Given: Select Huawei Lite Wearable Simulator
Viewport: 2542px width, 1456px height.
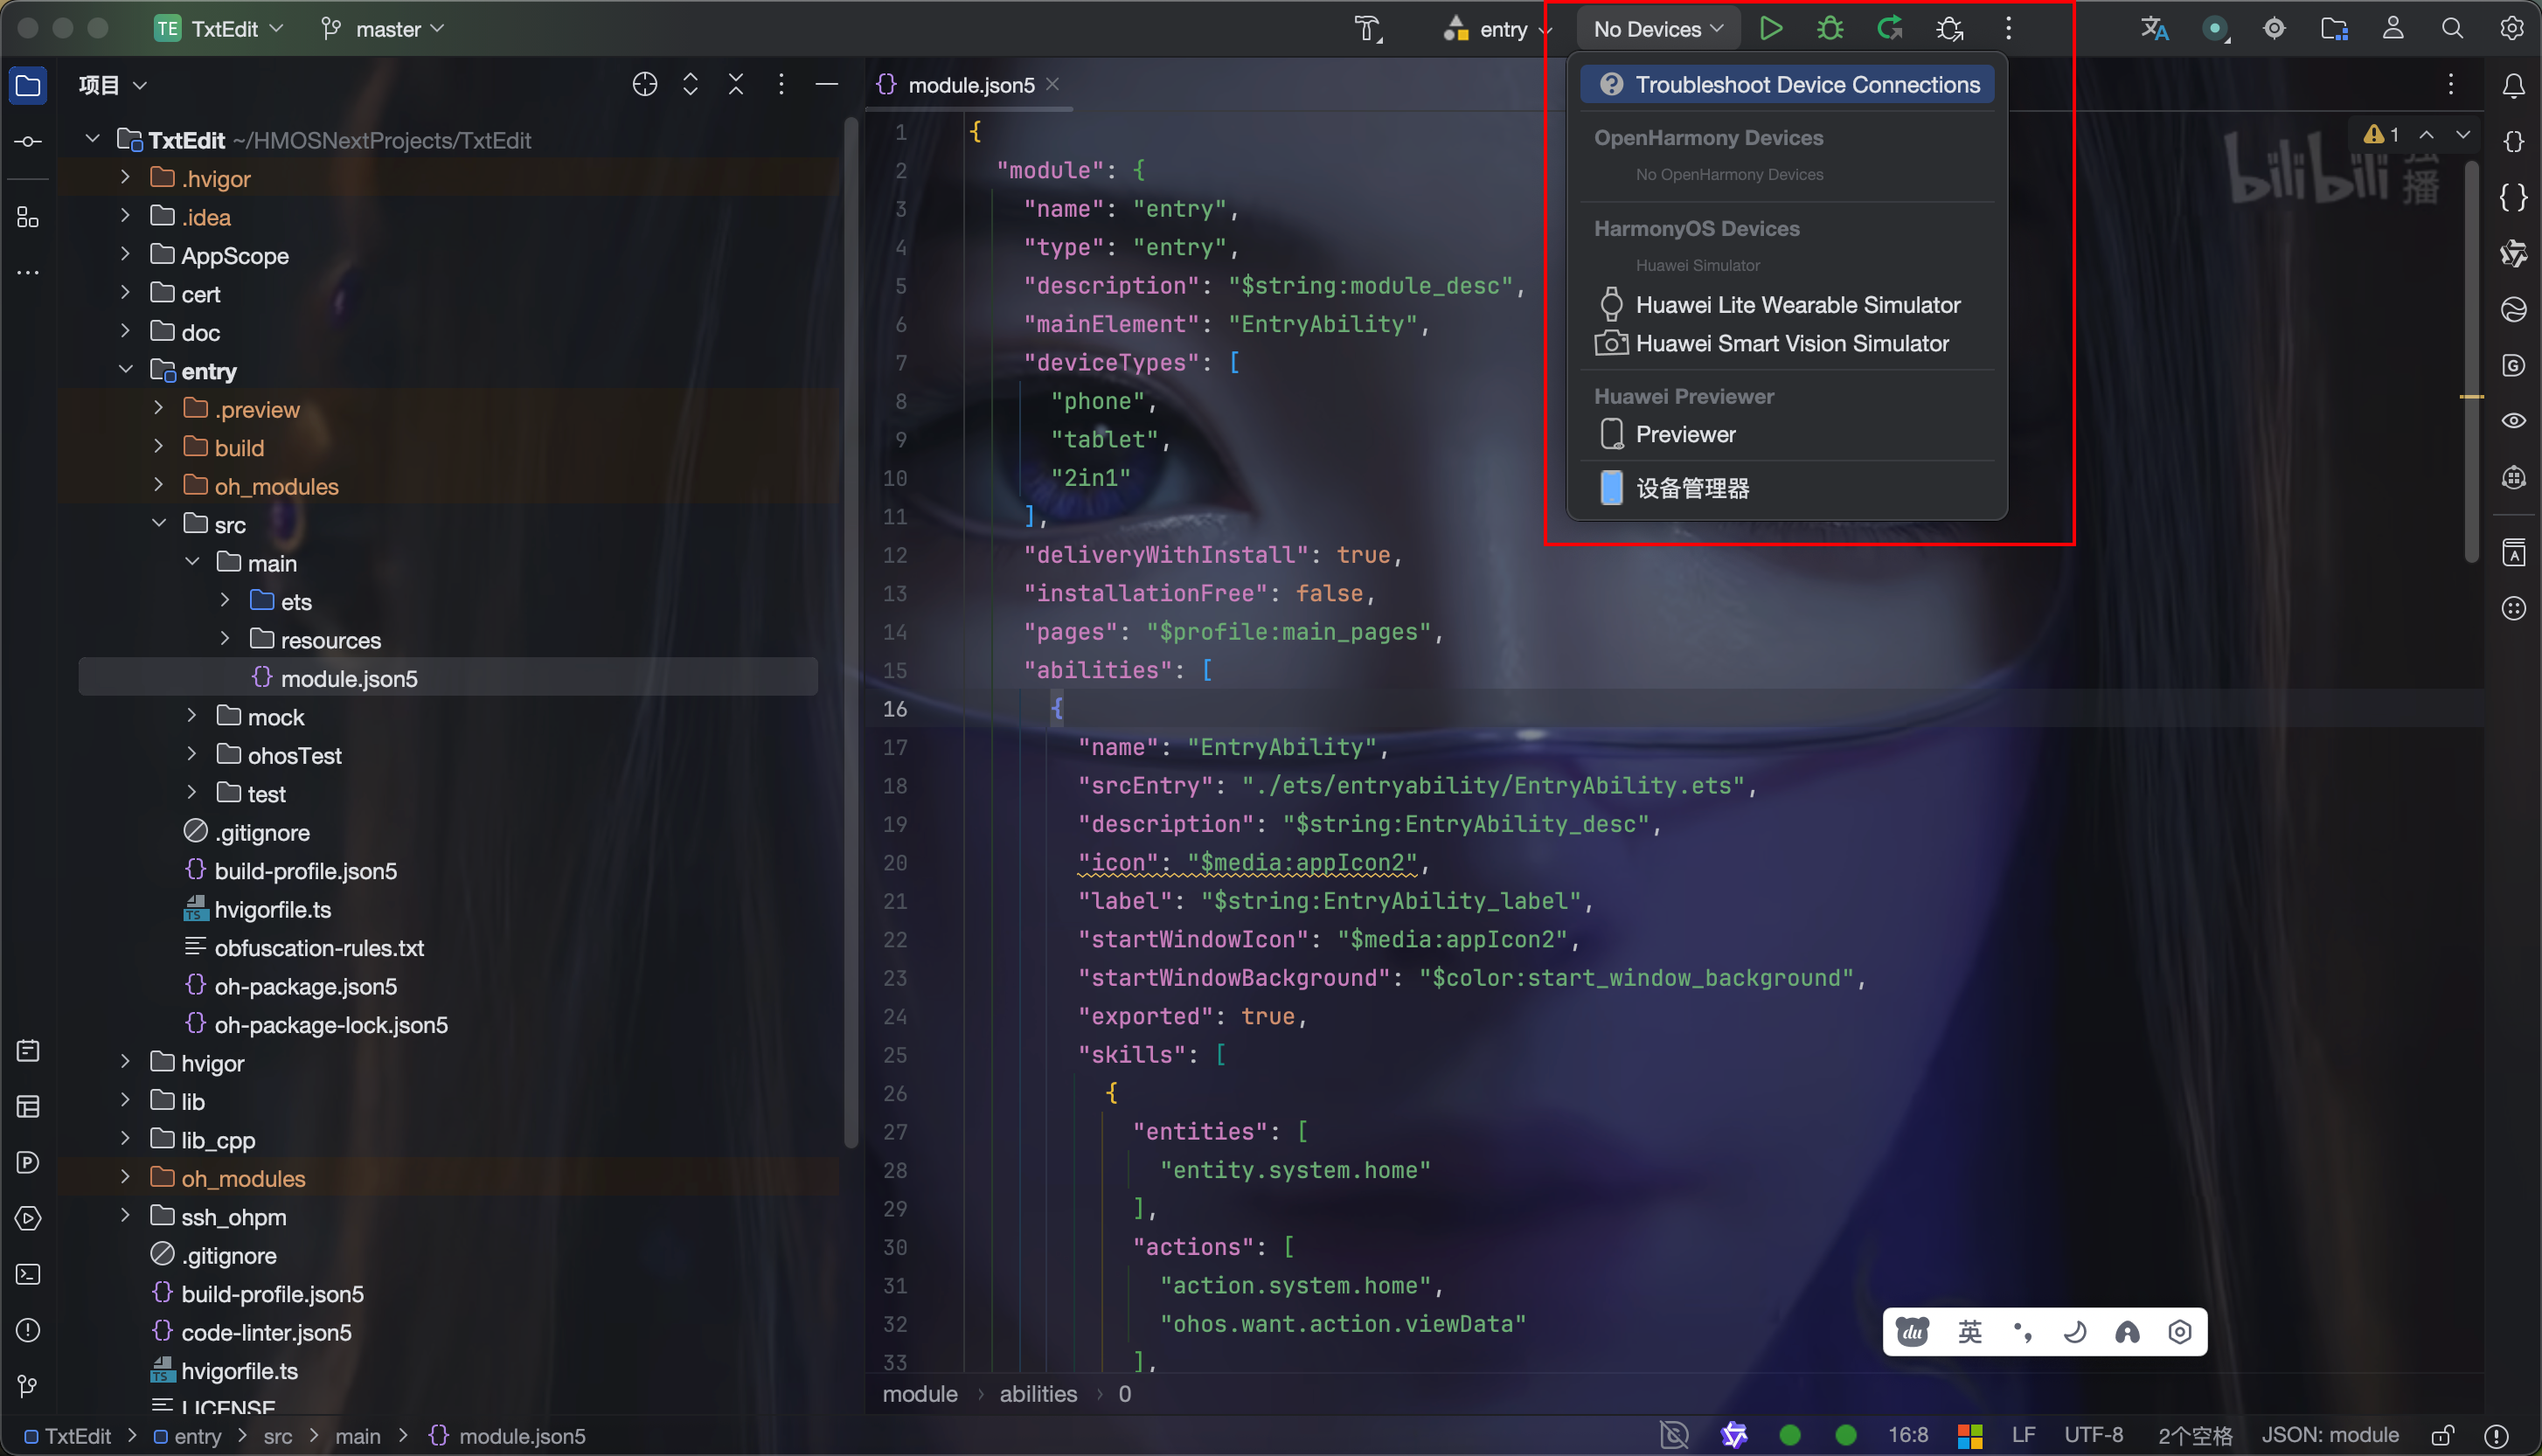Looking at the screenshot, I should coord(1797,305).
